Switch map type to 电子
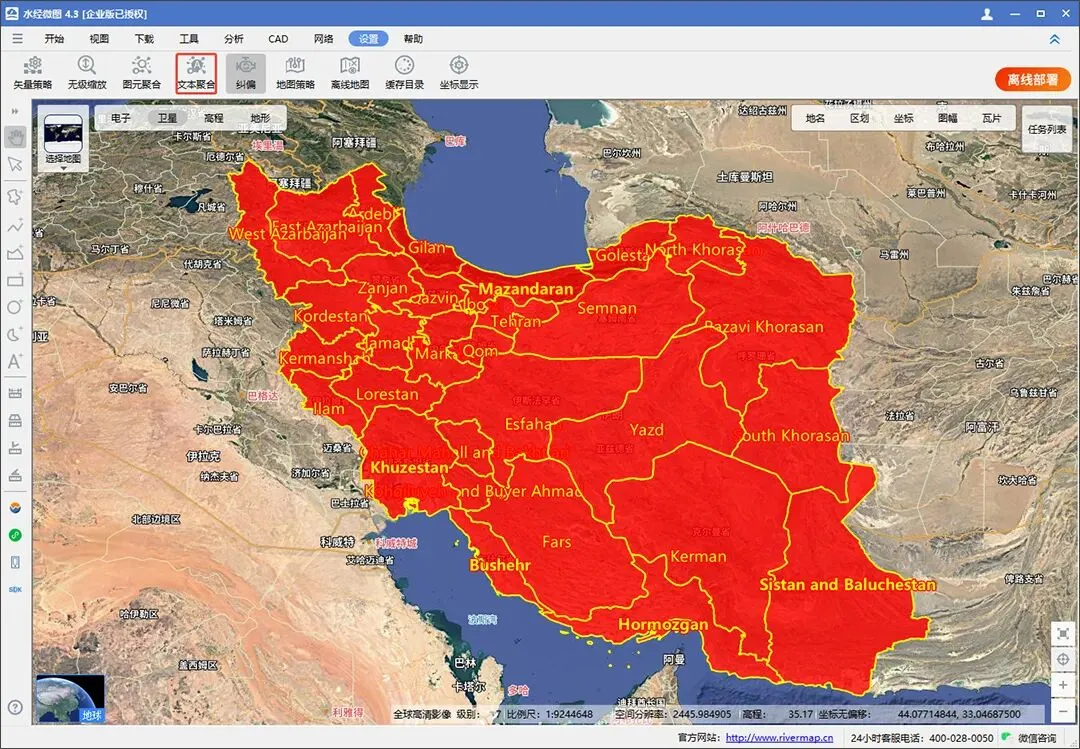Screen dimensions: 1080x749 point(121,118)
